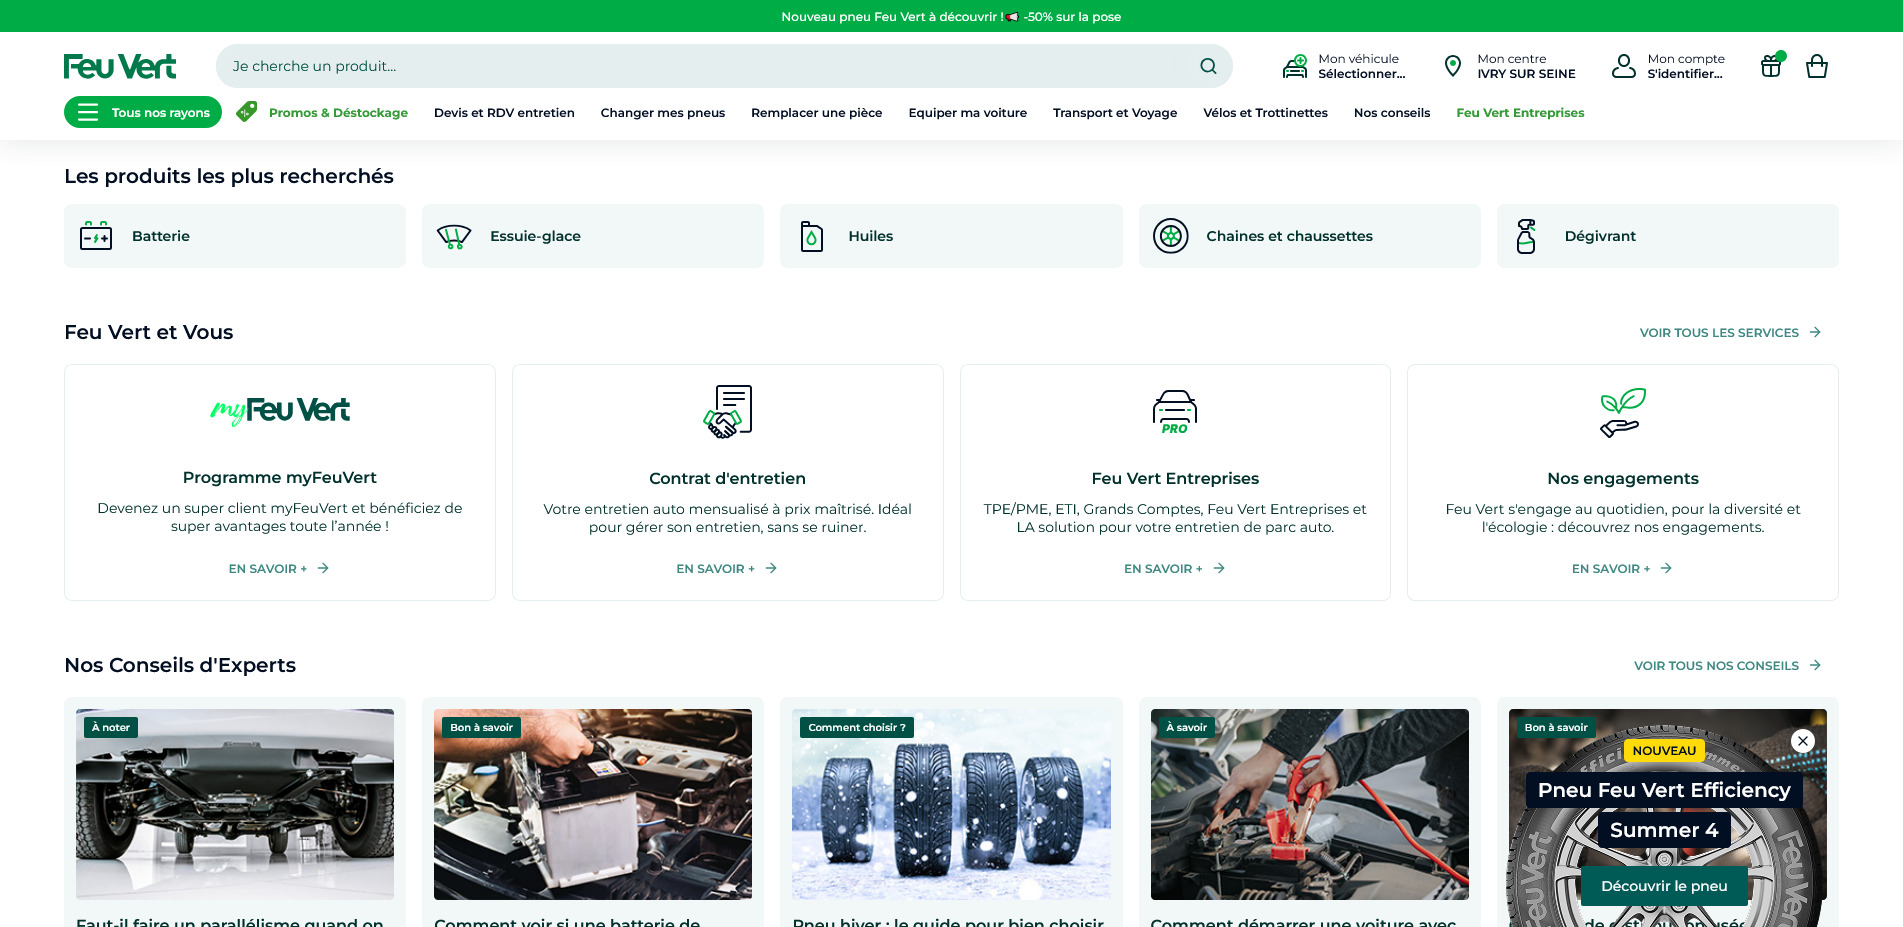
Task: Open the car underside article thumbnail
Action: coord(235,804)
